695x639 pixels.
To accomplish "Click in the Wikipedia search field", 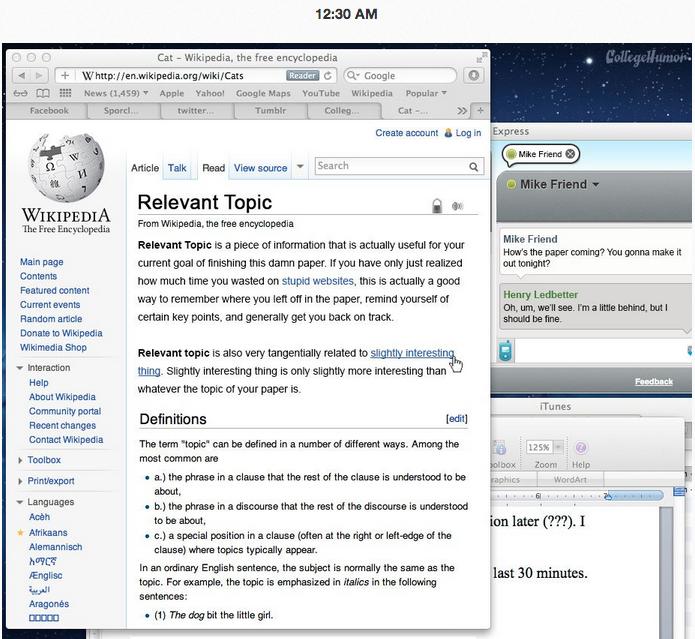I will (x=388, y=166).
